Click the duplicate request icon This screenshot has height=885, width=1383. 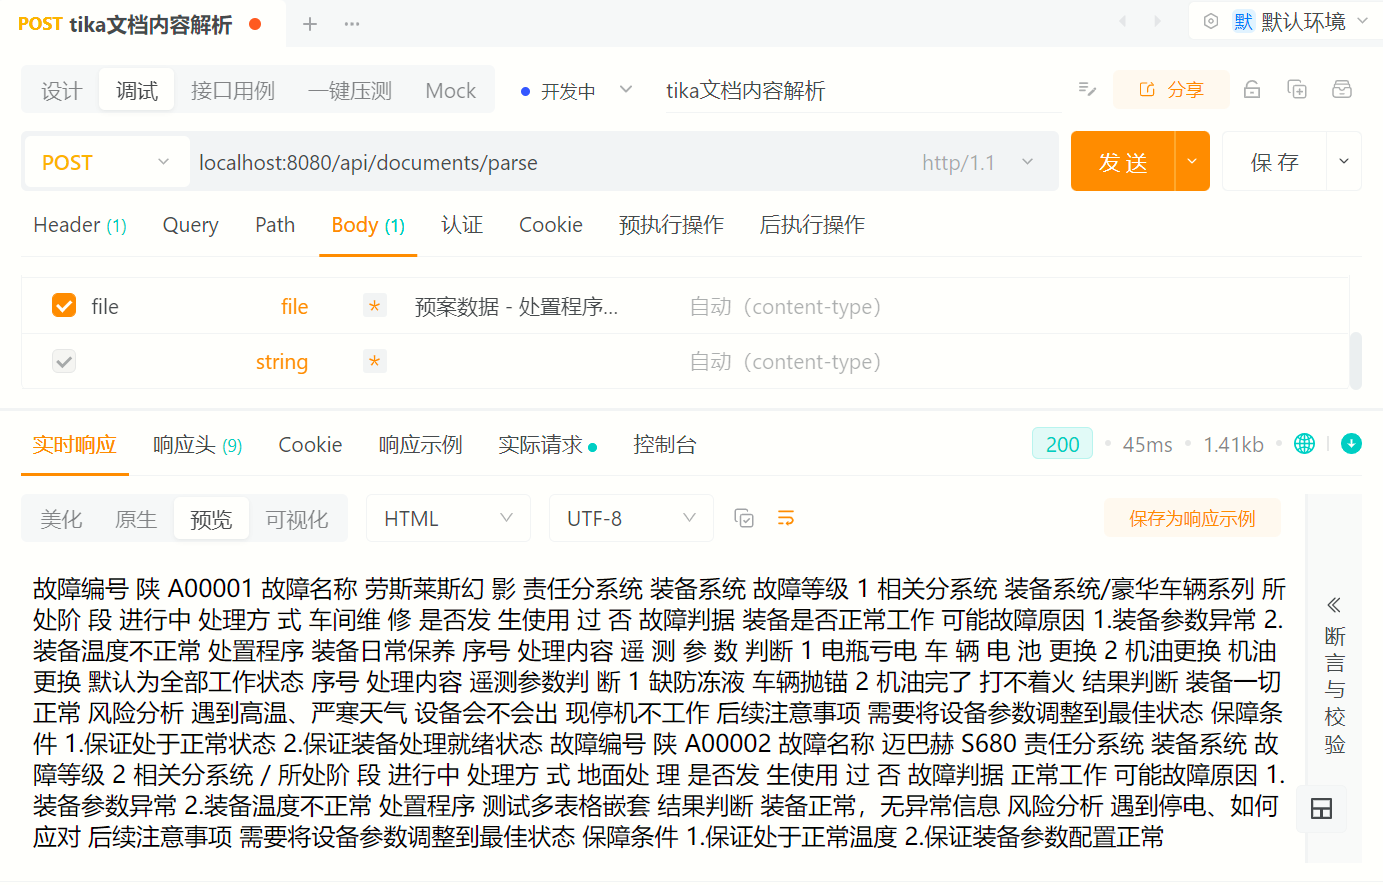coord(1297,90)
